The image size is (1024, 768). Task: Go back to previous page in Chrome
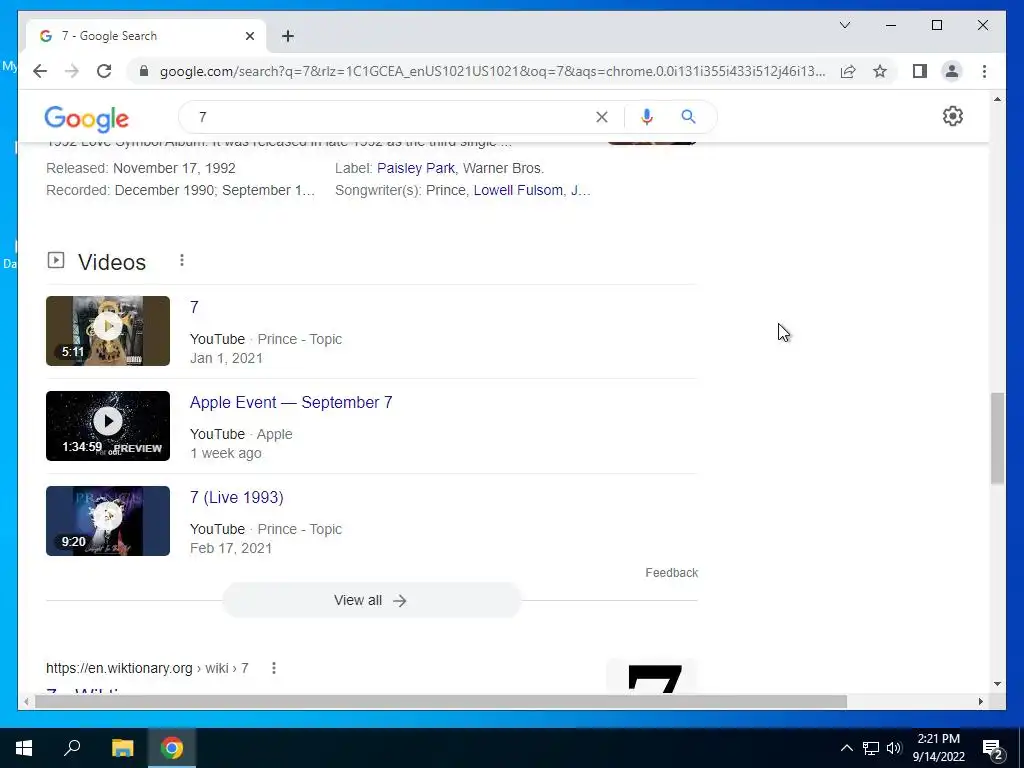point(40,71)
